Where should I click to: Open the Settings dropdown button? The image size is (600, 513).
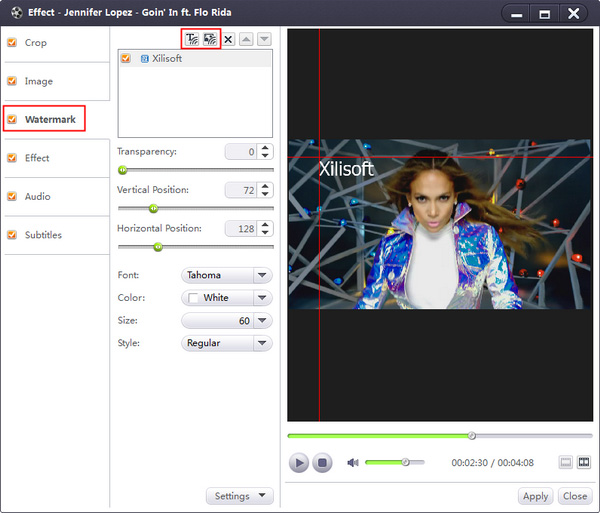pos(240,496)
